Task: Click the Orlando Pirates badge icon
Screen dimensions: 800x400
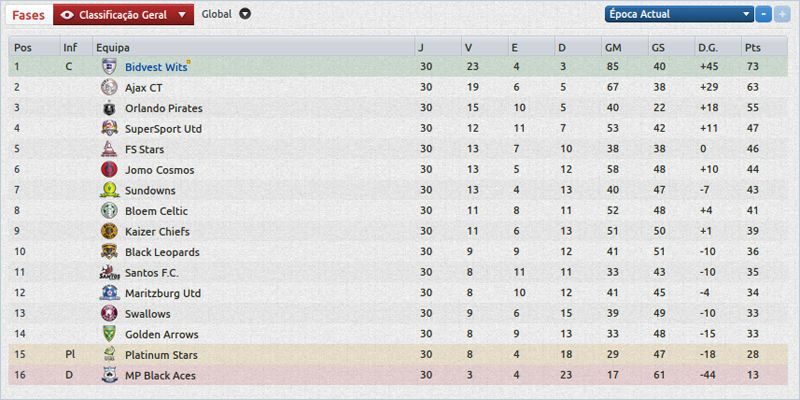Action: [x=109, y=108]
